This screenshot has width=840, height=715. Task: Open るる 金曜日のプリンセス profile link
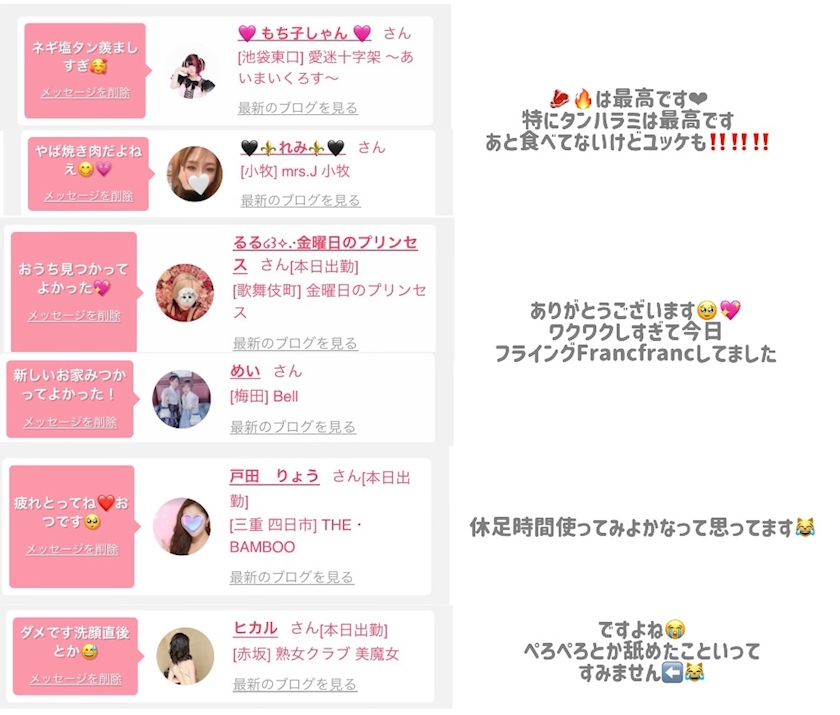coord(325,253)
